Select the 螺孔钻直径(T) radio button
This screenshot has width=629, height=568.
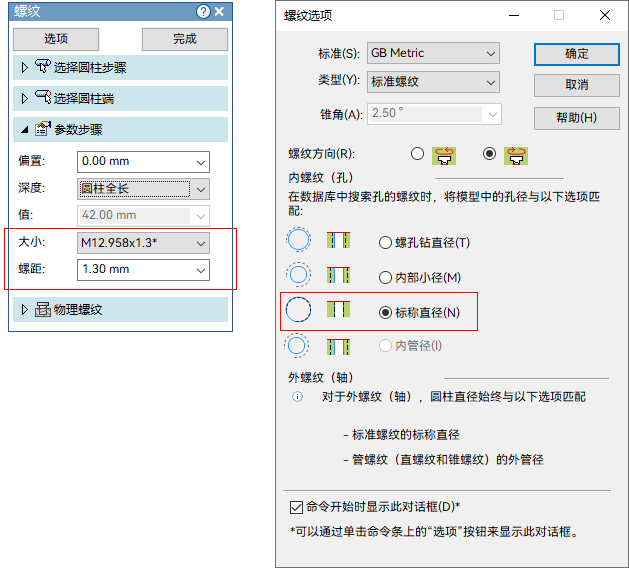click(x=385, y=242)
